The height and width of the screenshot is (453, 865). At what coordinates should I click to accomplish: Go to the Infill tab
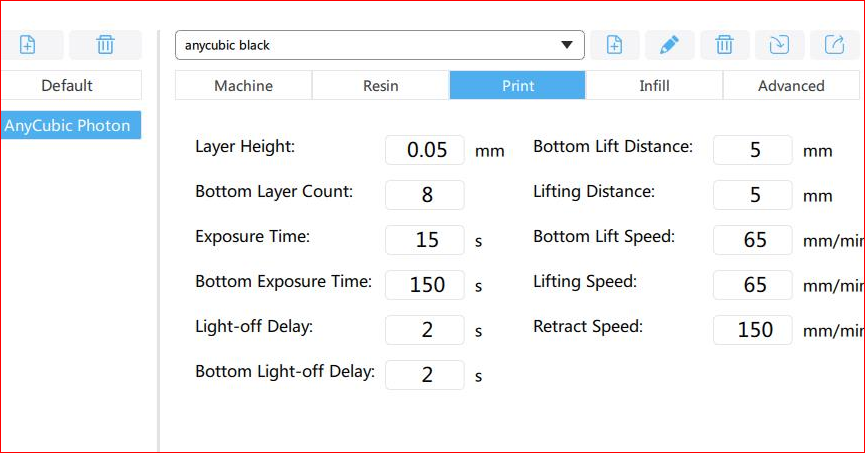(x=654, y=86)
